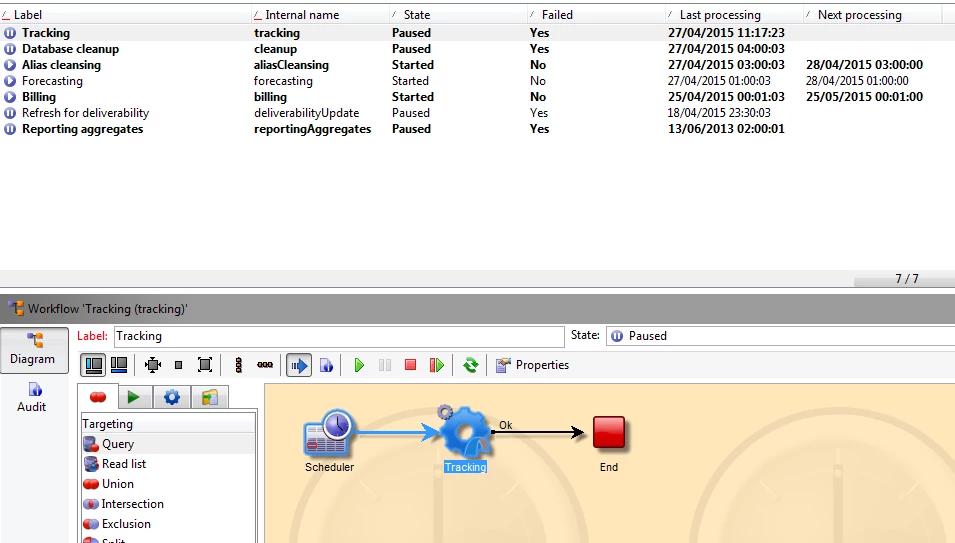
Task: Stop the workflow with red square button
Action: point(411,365)
